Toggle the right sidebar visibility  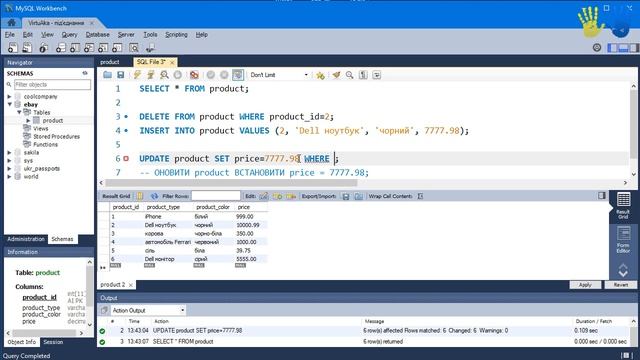pos(633,48)
